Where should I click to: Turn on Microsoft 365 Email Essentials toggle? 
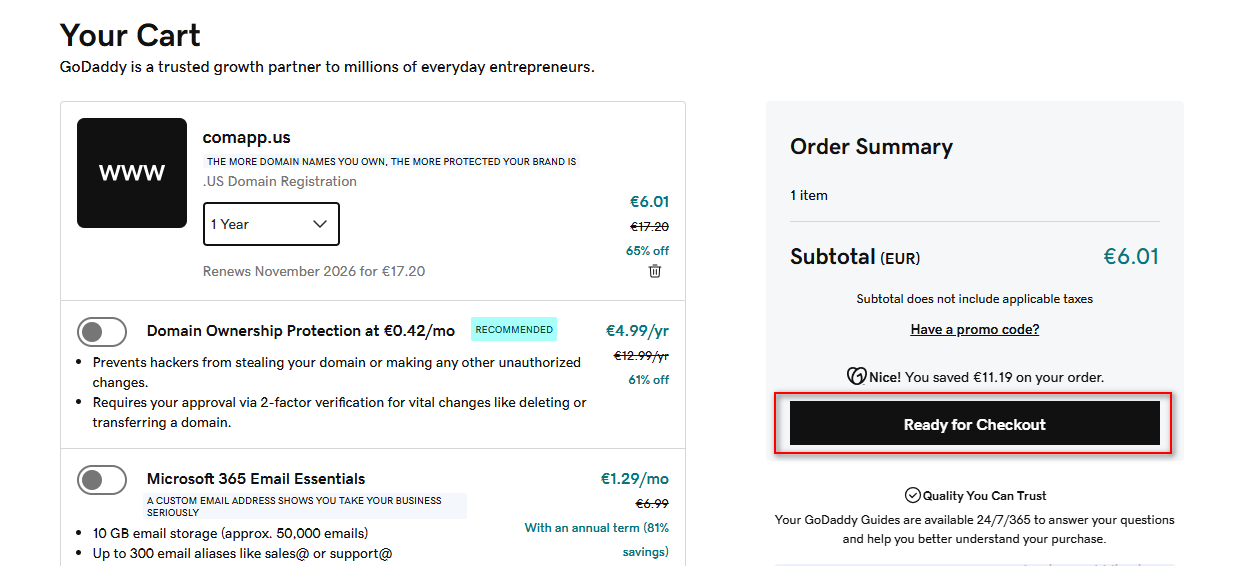(x=102, y=480)
